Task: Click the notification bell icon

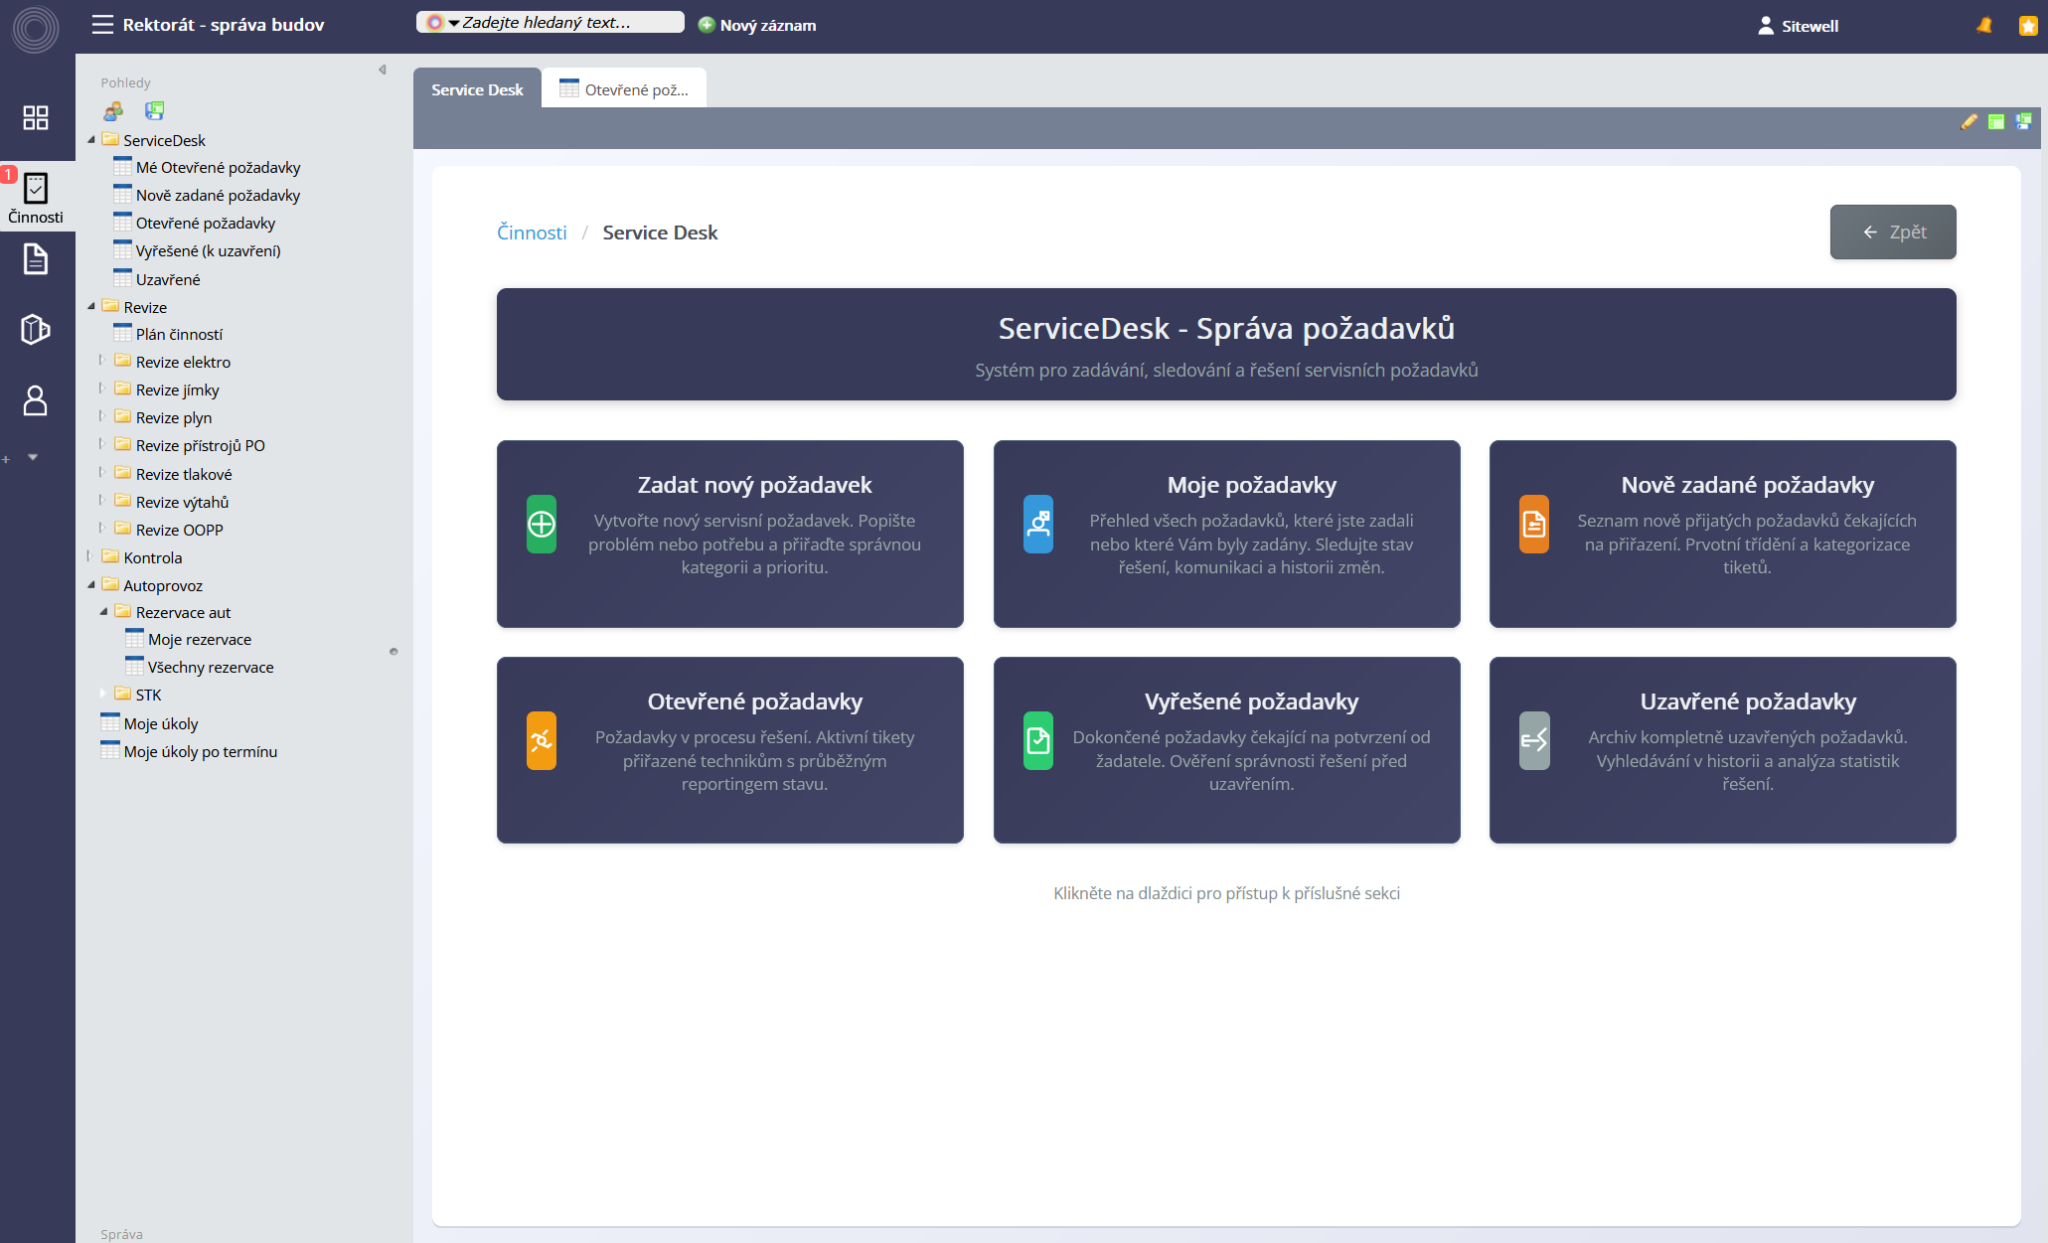Action: pyautogui.click(x=1984, y=25)
